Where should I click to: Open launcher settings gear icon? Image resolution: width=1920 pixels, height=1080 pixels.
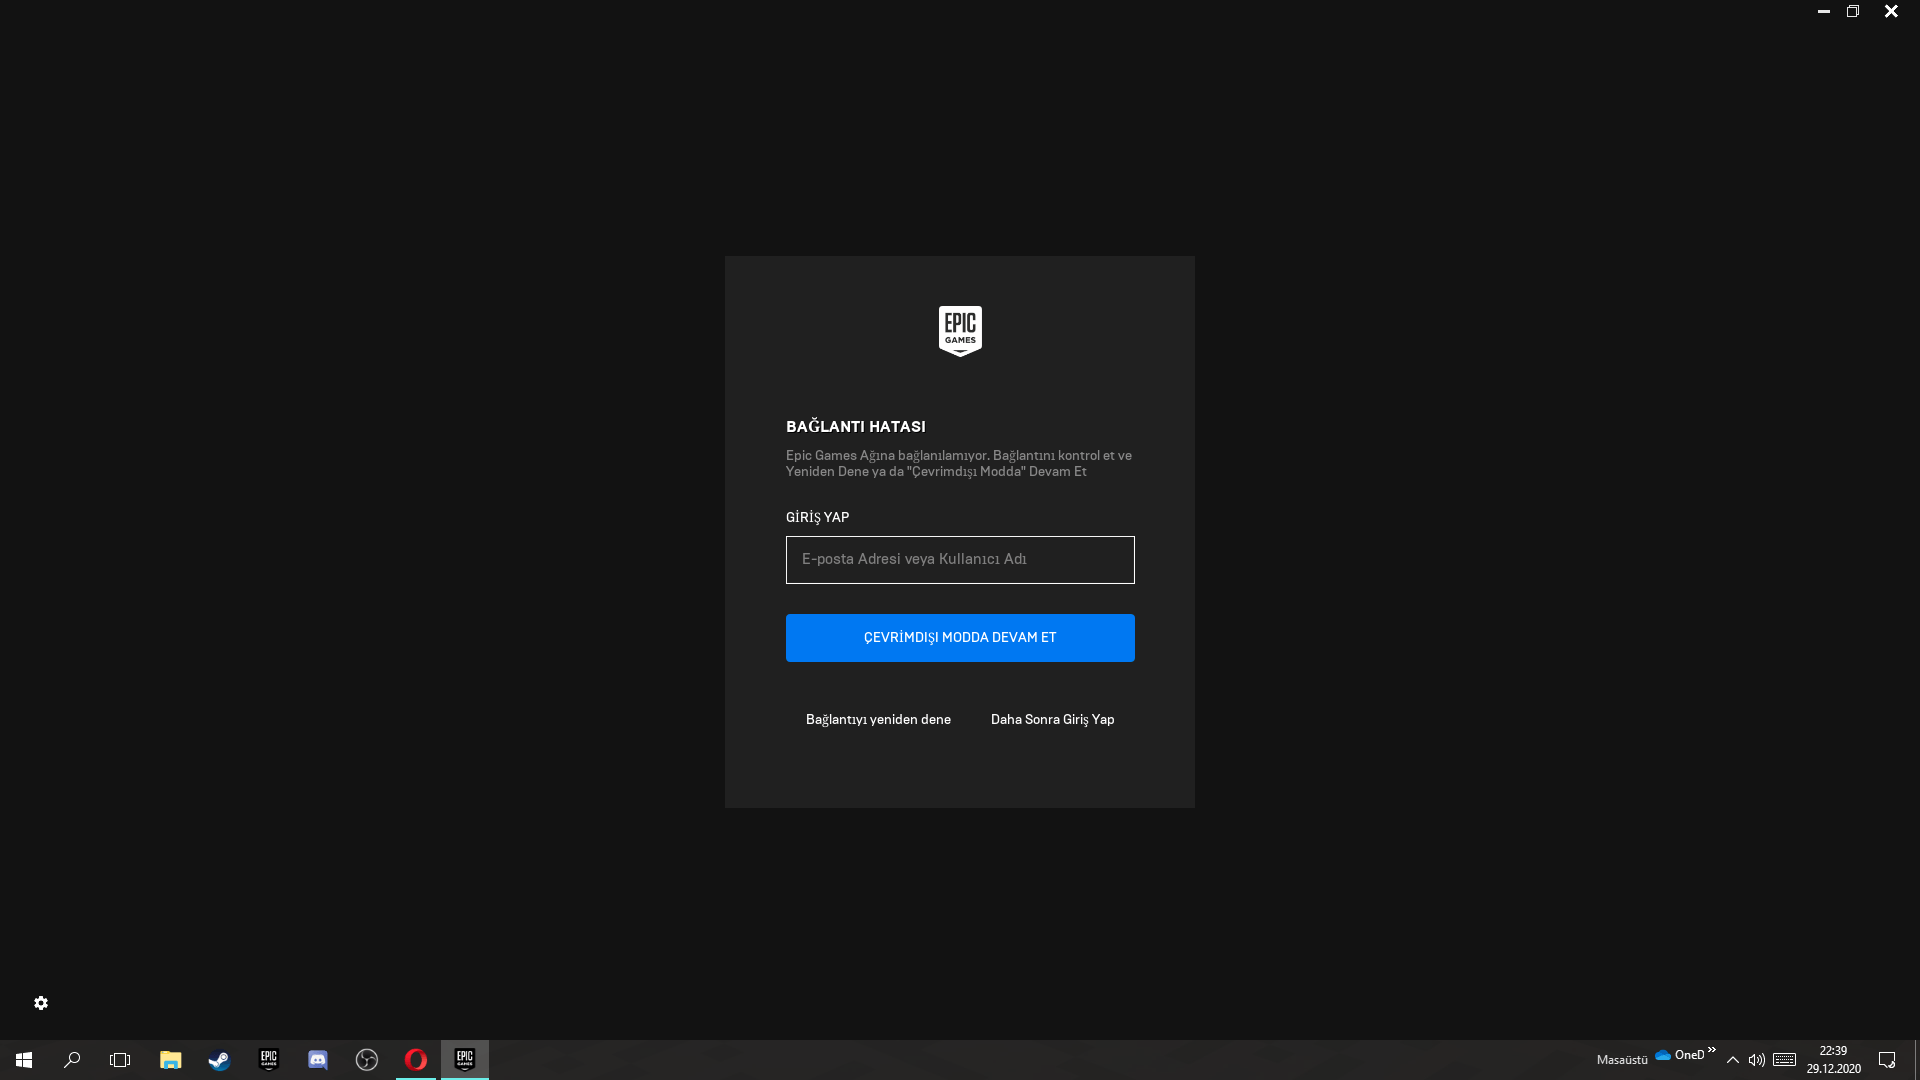[41, 1003]
